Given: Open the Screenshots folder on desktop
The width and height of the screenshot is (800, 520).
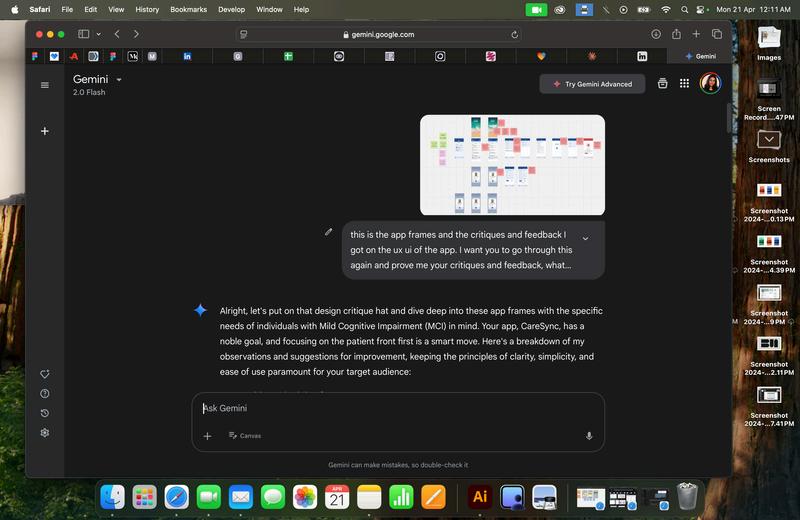Looking at the screenshot, I should pyautogui.click(x=769, y=146).
